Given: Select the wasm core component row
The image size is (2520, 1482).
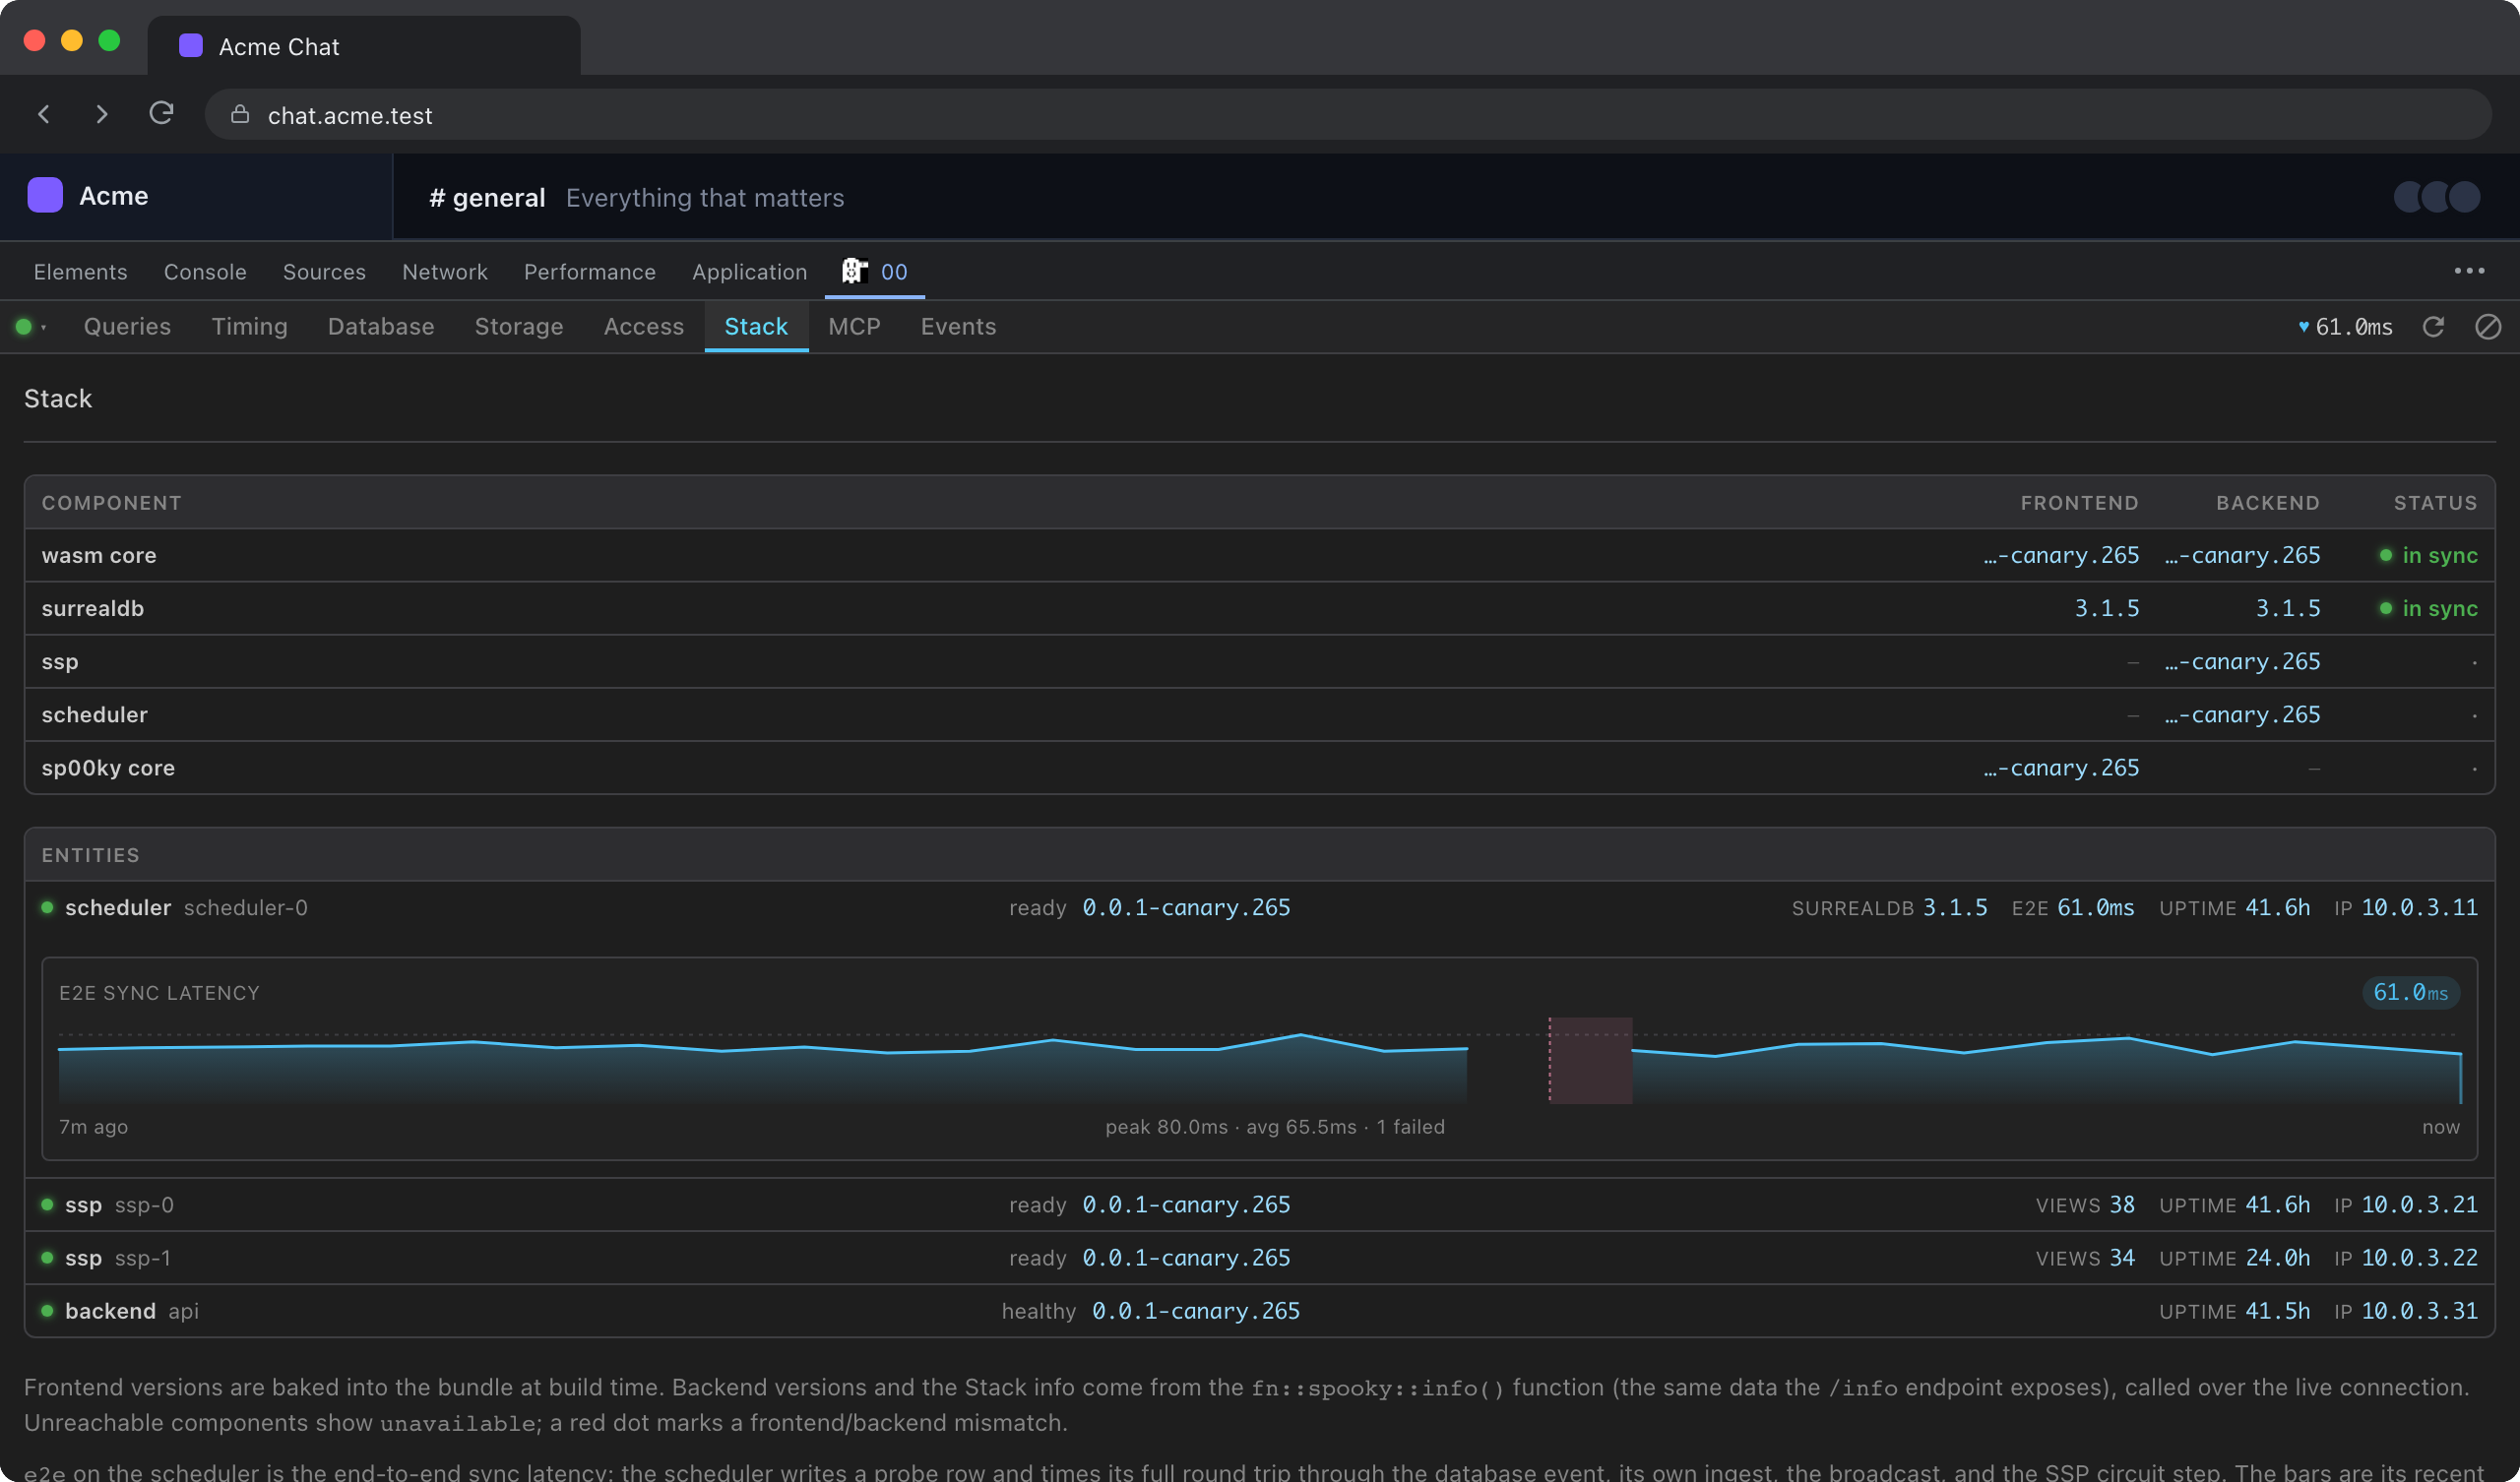Looking at the screenshot, I should (1259, 555).
